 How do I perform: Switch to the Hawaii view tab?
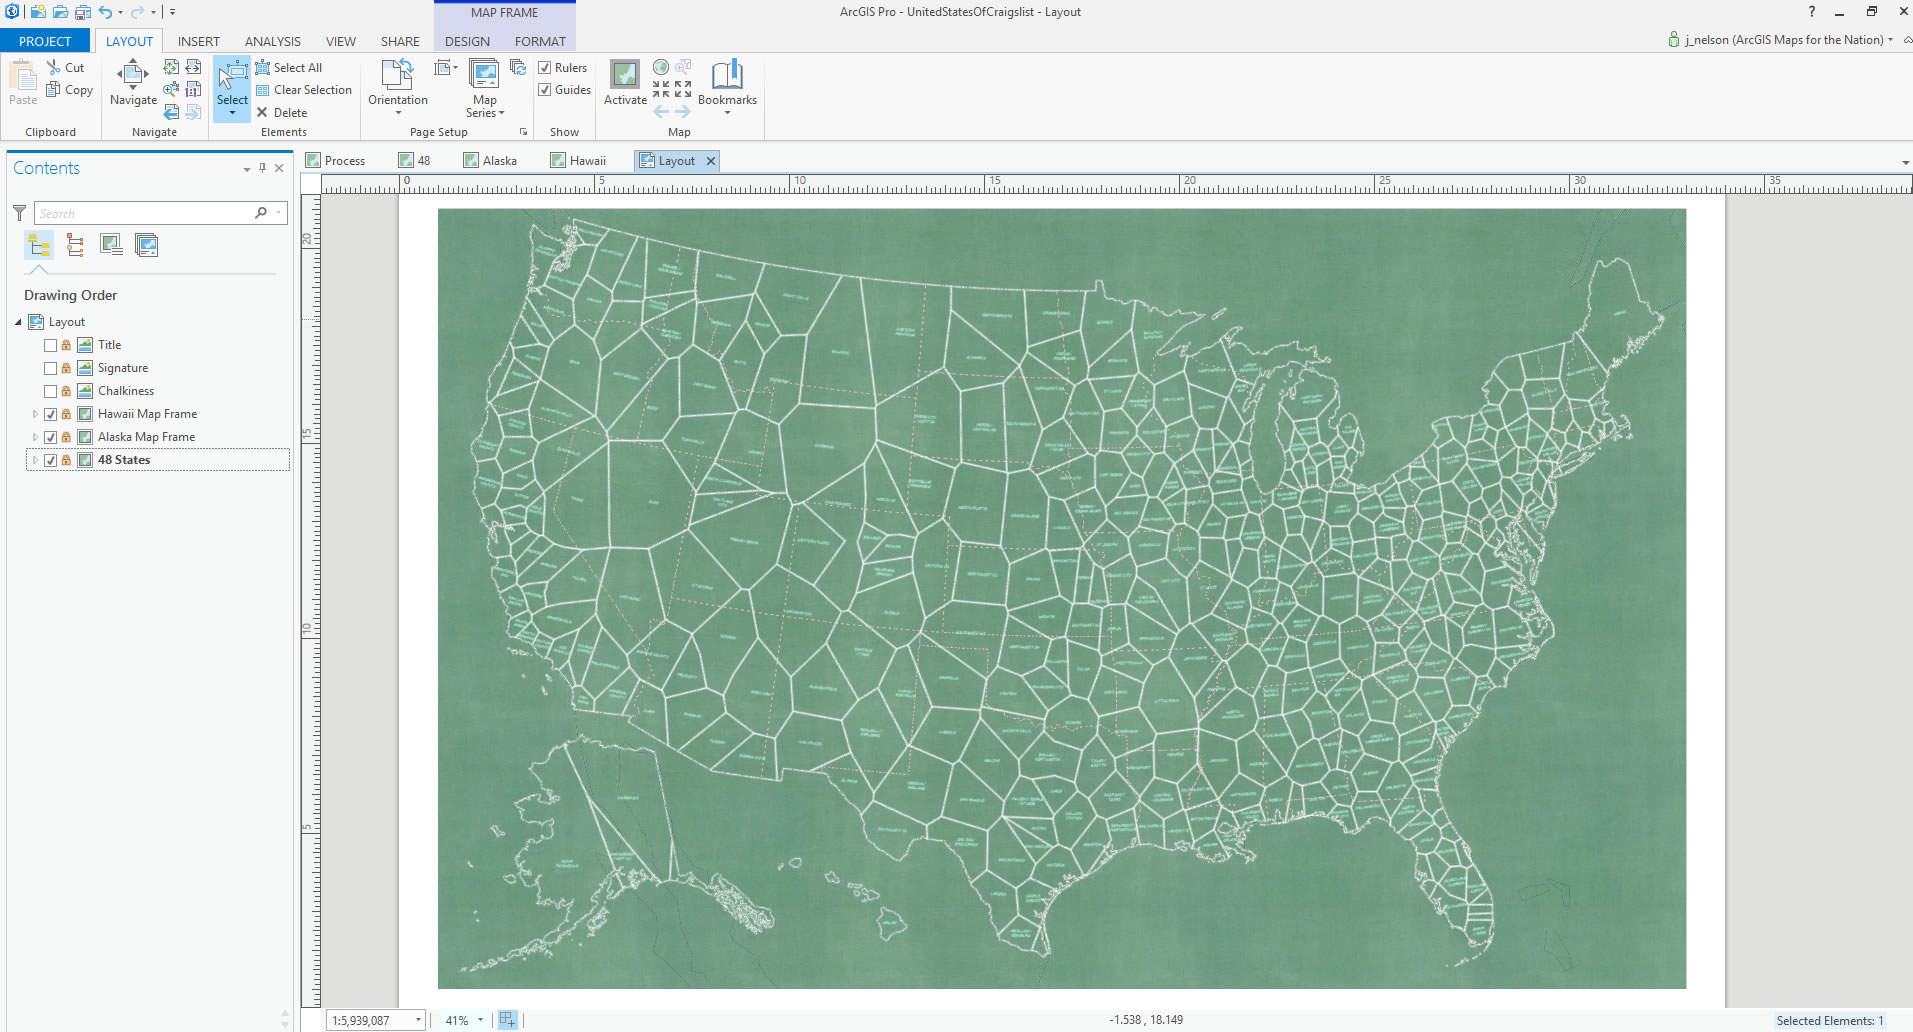pyautogui.click(x=578, y=160)
